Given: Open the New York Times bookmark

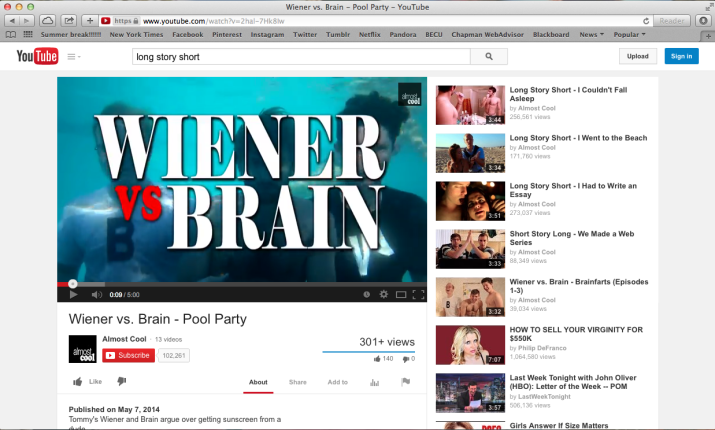Looking at the screenshot, I should [x=136, y=35].
